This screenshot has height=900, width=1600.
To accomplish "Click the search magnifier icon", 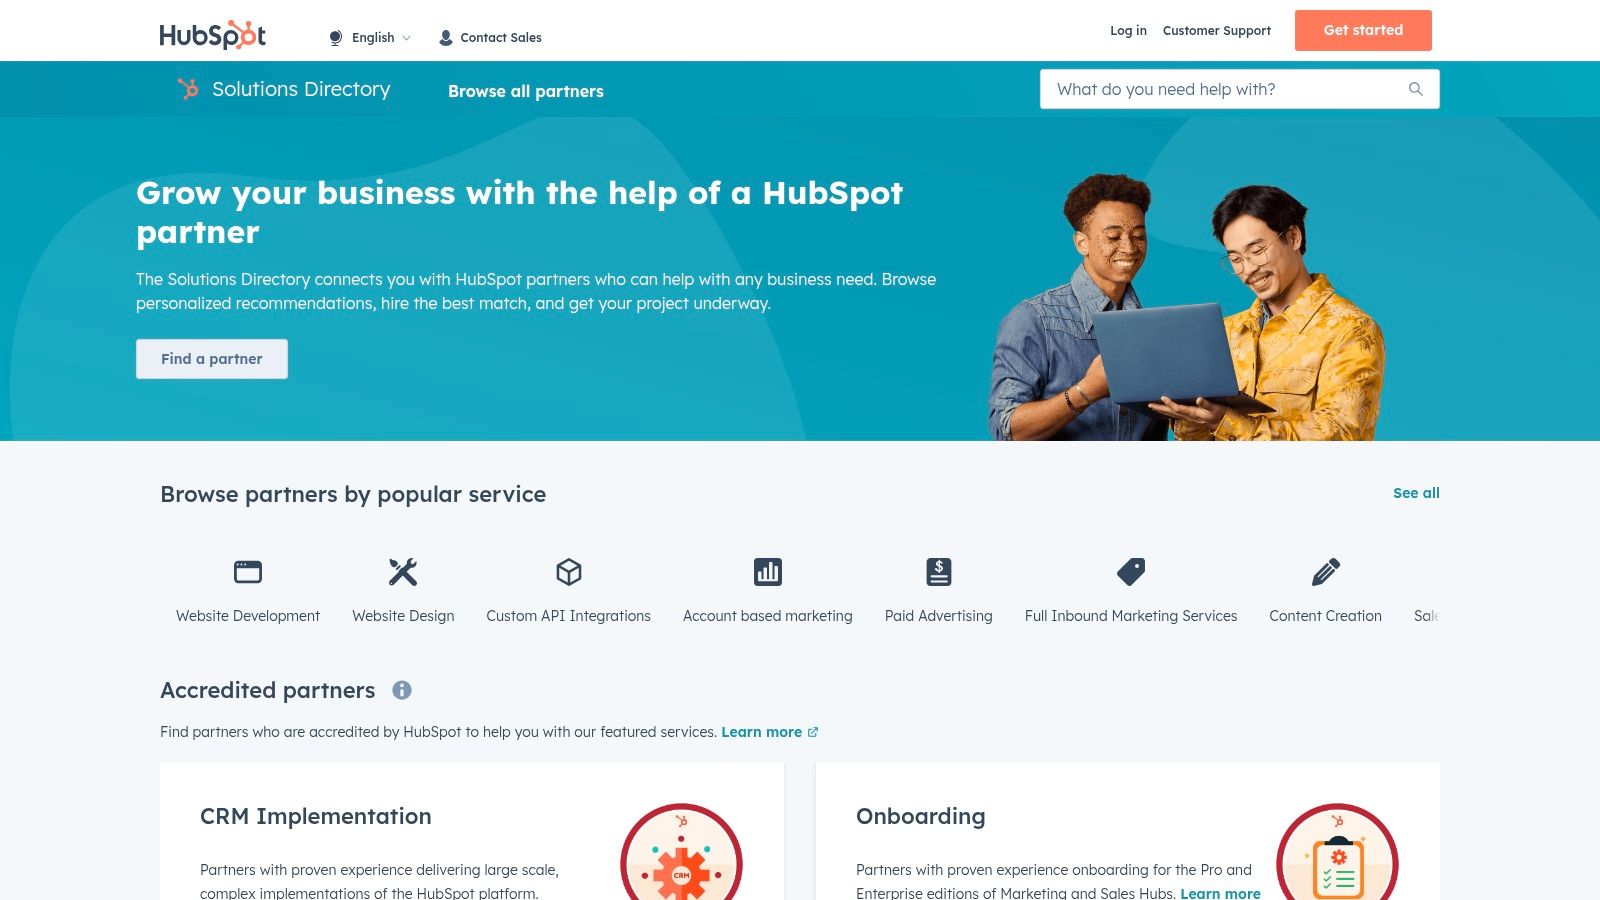I will click(1416, 89).
